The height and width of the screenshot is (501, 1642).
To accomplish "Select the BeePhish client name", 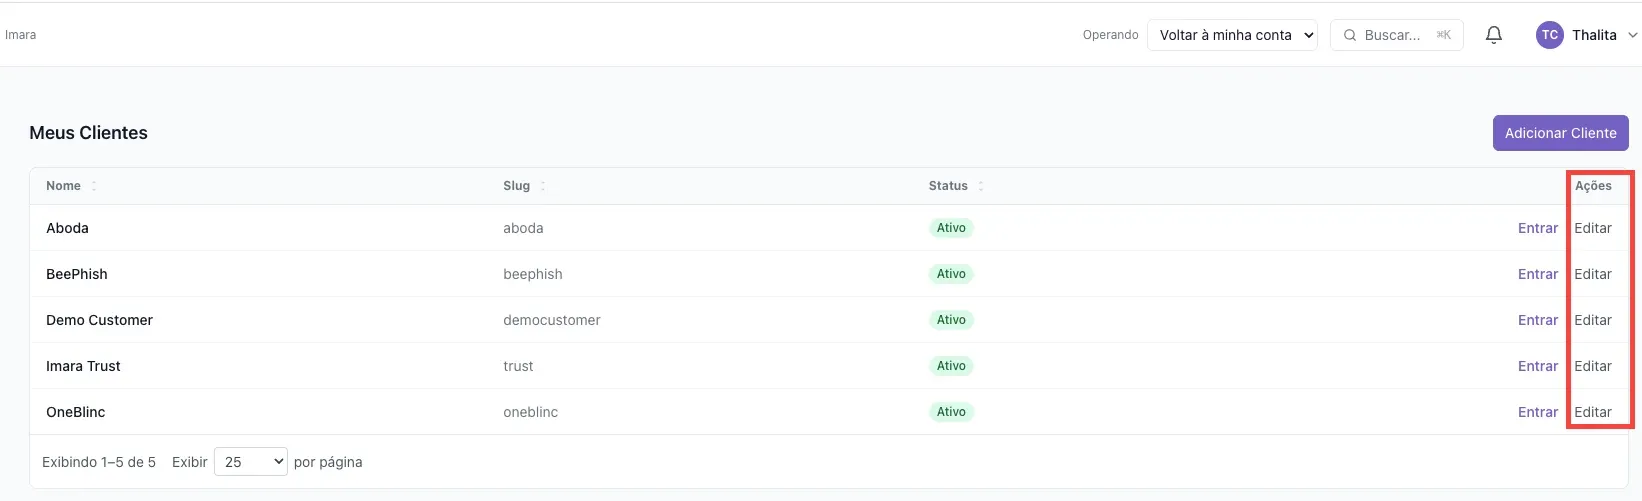I will (x=77, y=274).
